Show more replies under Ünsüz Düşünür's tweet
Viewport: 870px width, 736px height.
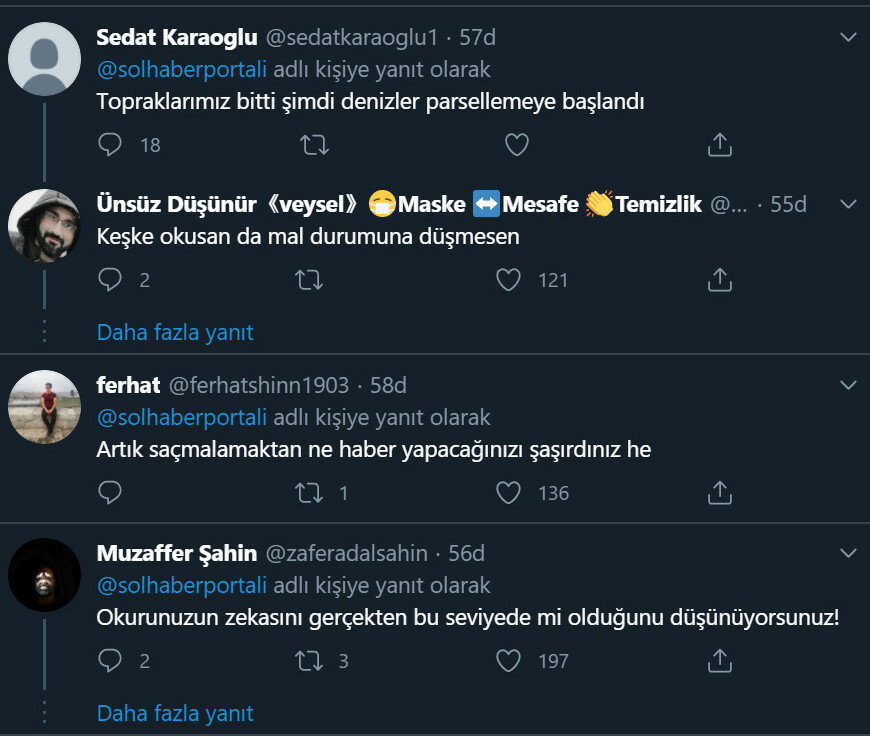point(175,332)
